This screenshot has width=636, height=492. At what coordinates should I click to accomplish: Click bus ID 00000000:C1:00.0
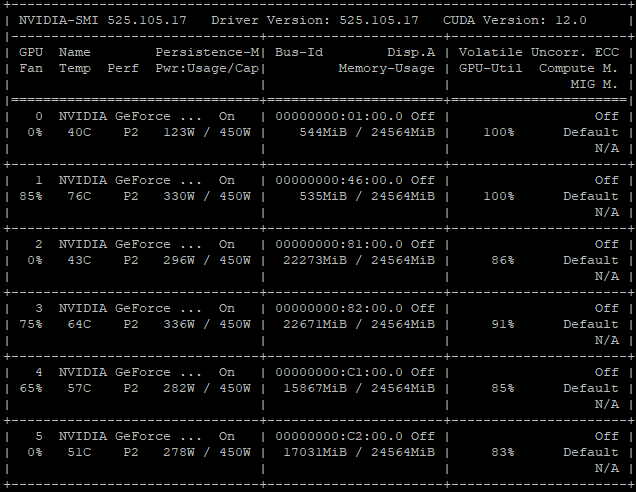(x=339, y=372)
